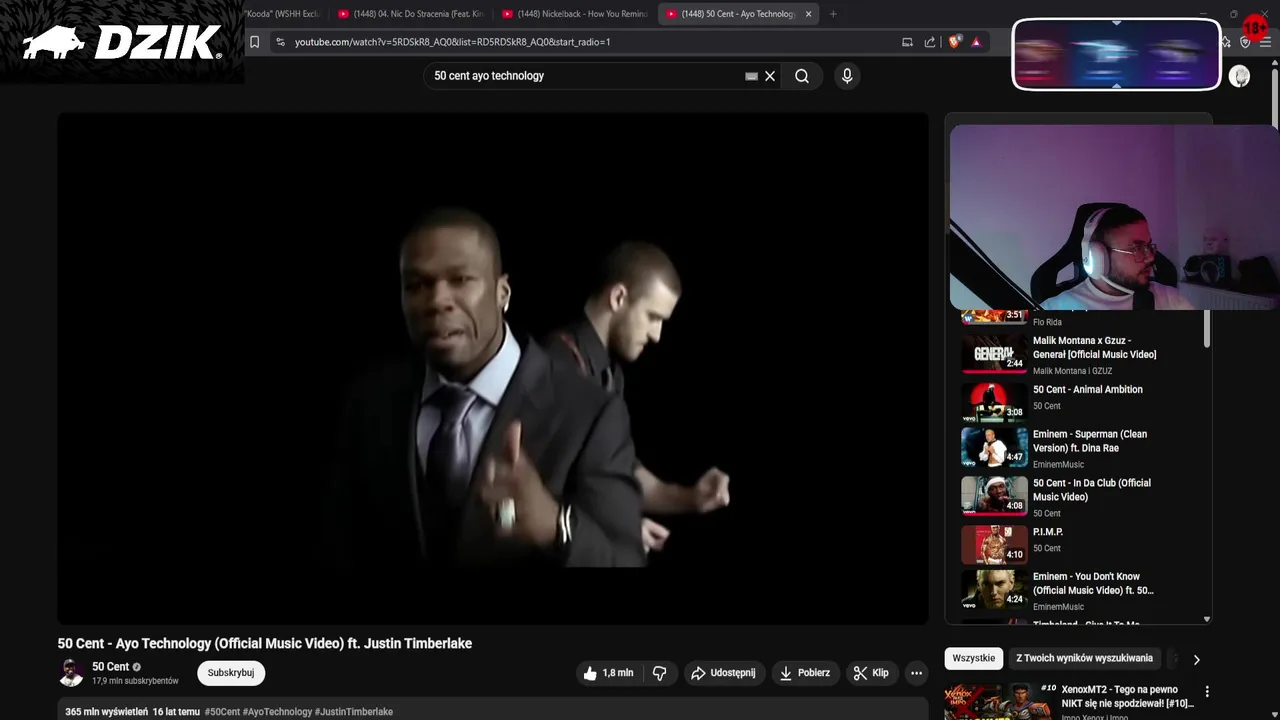Click the video player area
The image size is (1280, 720).
coord(493,368)
